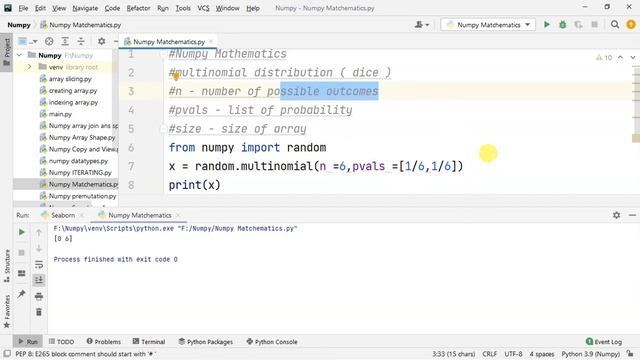Open the Terminal tool window
Screen dimensions: 640x360
tap(149, 342)
